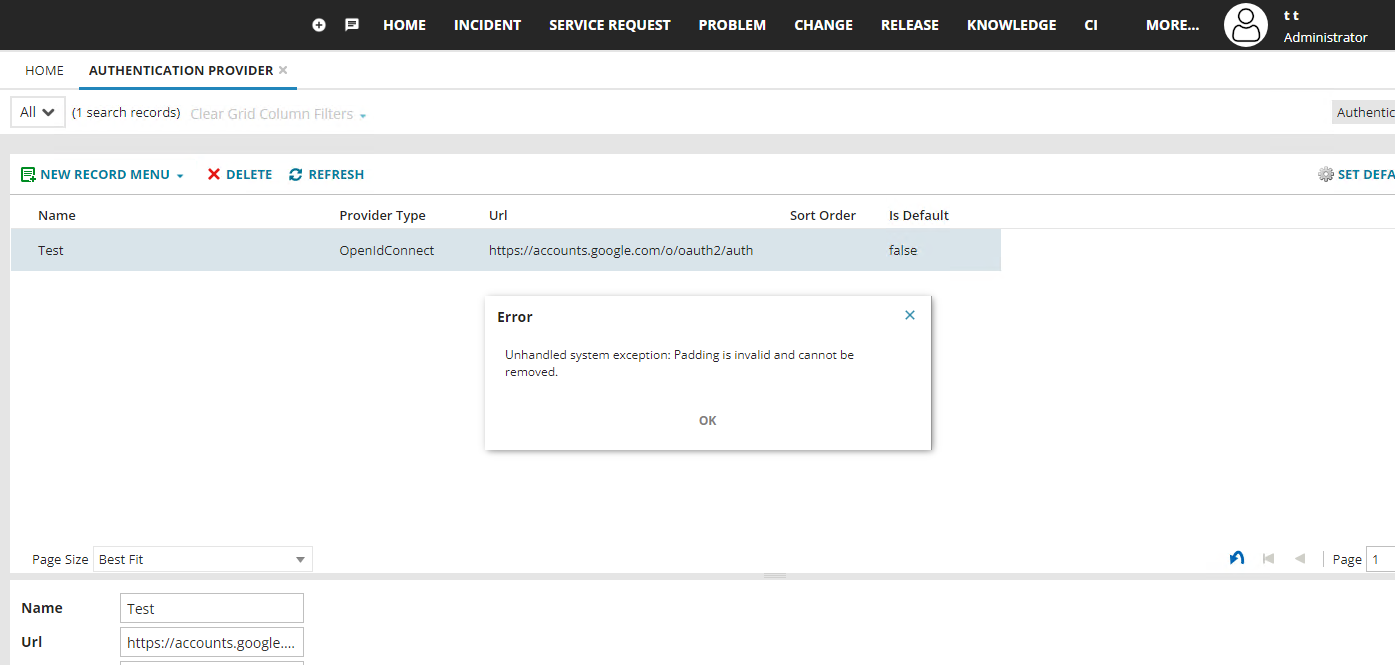Go to first page using pager icon
This screenshot has width=1395, height=665.
pyautogui.click(x=1268, y=559)
